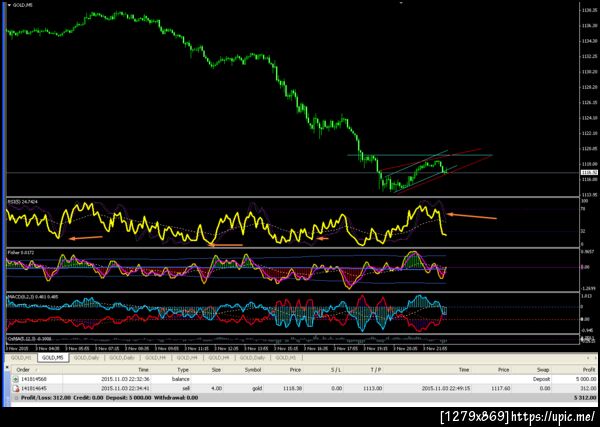Viewport: 600px width, 427px height.
Task: Select order number 141814645
Action: (x=33, y=388)
